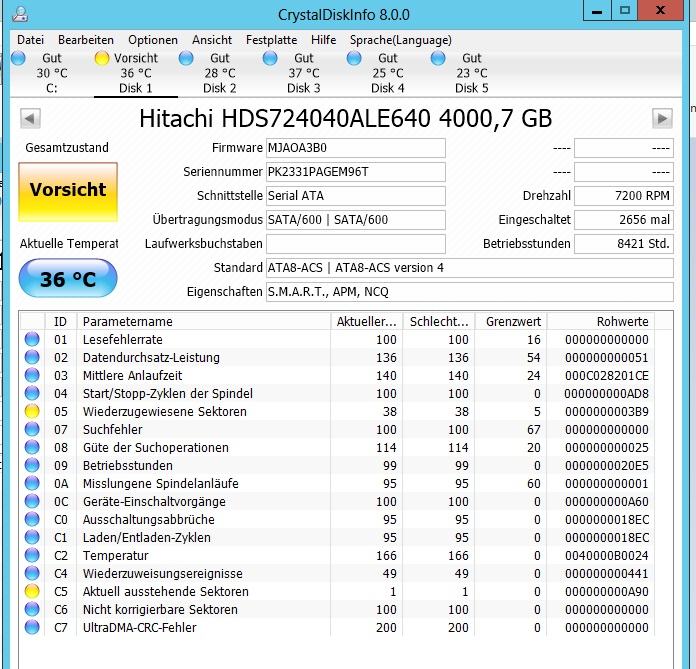Click yellow circle of Wiederzugewiesene Sektoren row
The width and height of the screenshot is (696, 669).
tap(32, 412)
